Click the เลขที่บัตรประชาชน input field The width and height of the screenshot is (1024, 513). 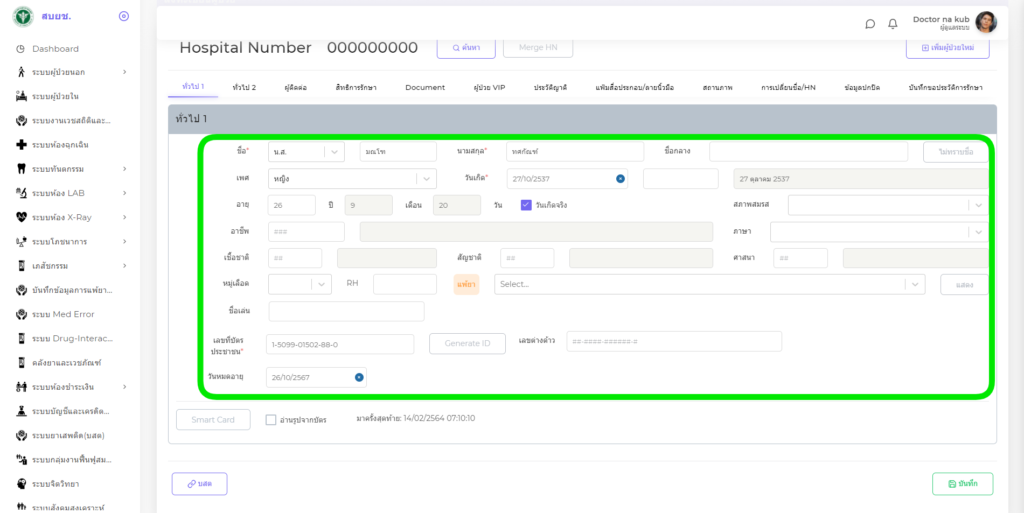click(x=340, y=344)
